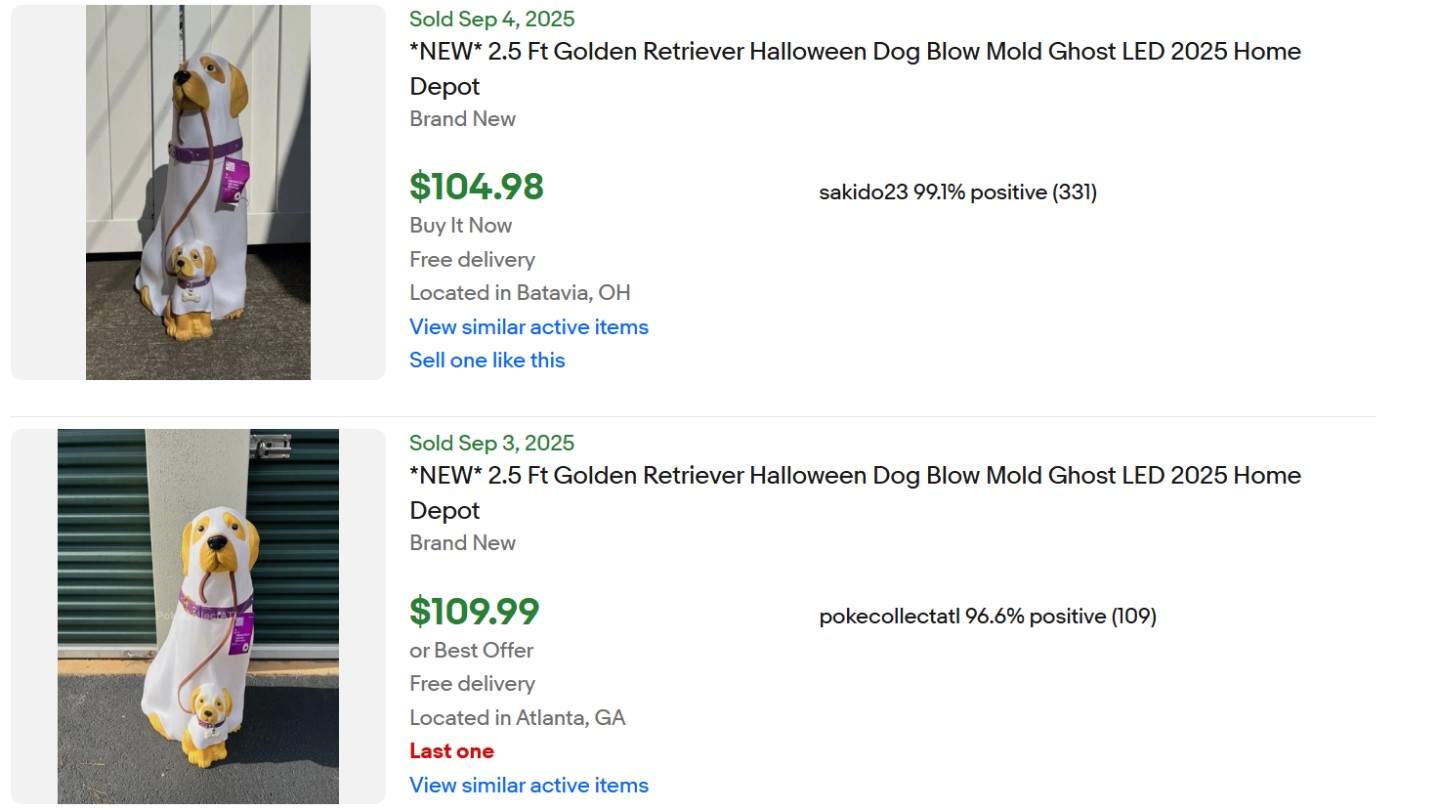The image size is (1440, 810).
Task: Click 'Buy It Now' on the first listing
Action: pyautogui.click(x=460, y=225)
